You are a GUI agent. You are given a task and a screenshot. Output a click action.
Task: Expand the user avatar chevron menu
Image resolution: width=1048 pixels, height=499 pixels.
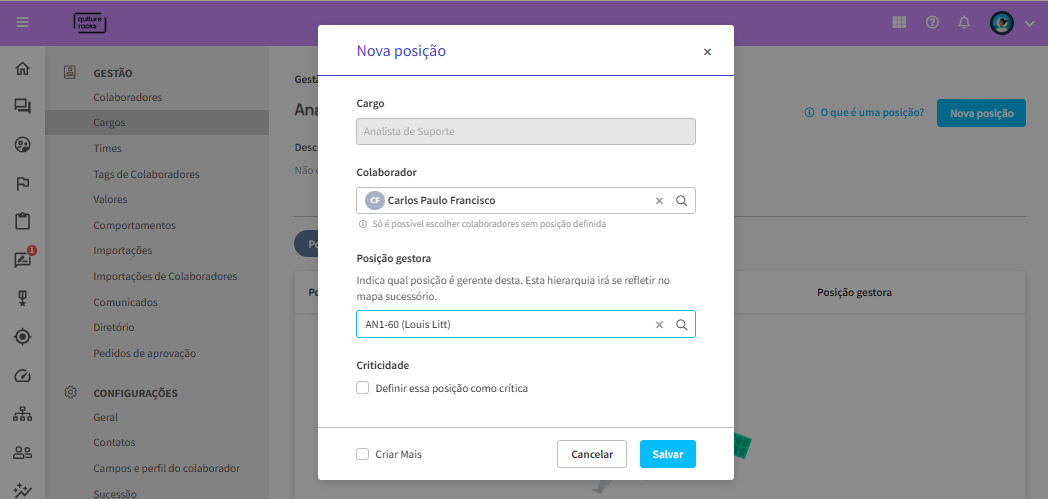(1029, 23)
